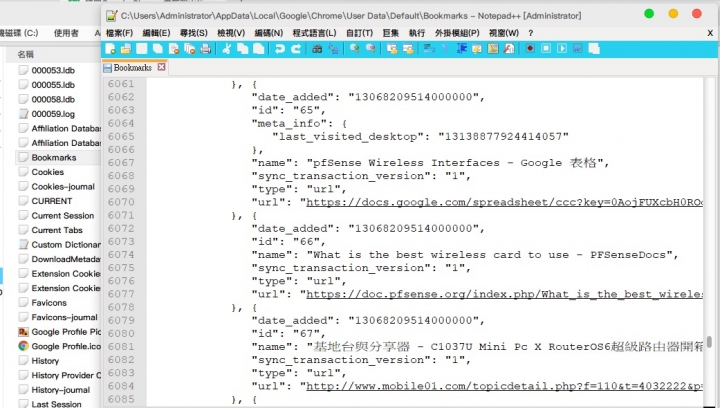Open the www.mobile01.com URL link
The height and width of the screenshot is (408, 720).
[504, 386]
